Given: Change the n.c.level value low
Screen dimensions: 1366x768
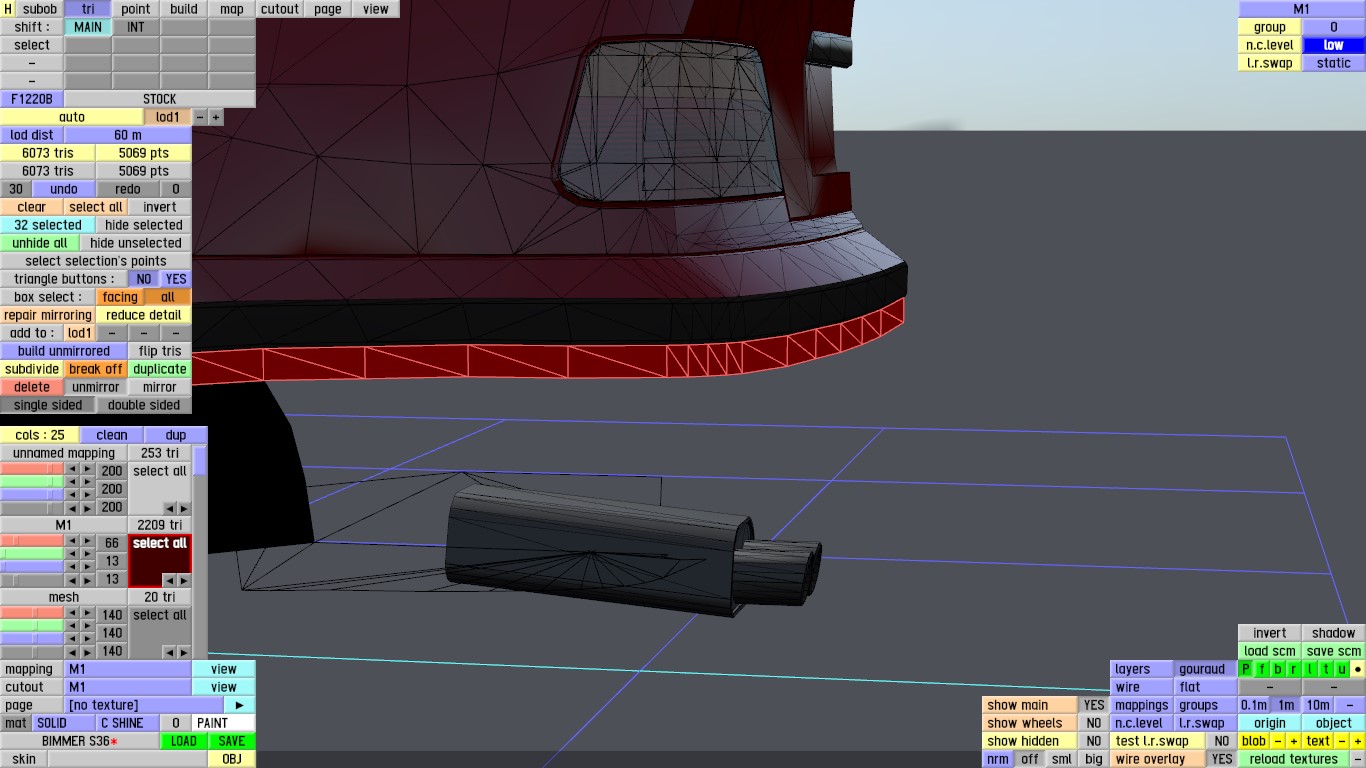Looking at the screenshot, I should tap(1334, 45).
